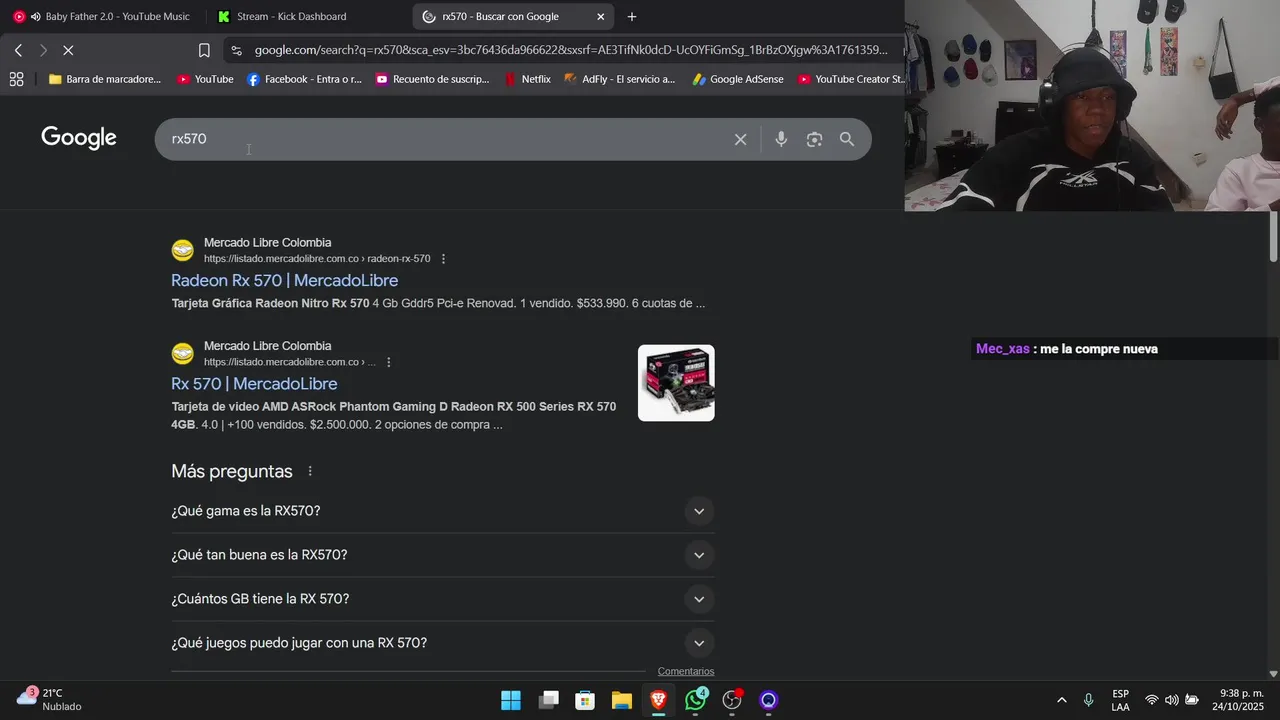1280x720 pixels.
Task: Open Brave browser on taskbar
Action: (658, 700)
